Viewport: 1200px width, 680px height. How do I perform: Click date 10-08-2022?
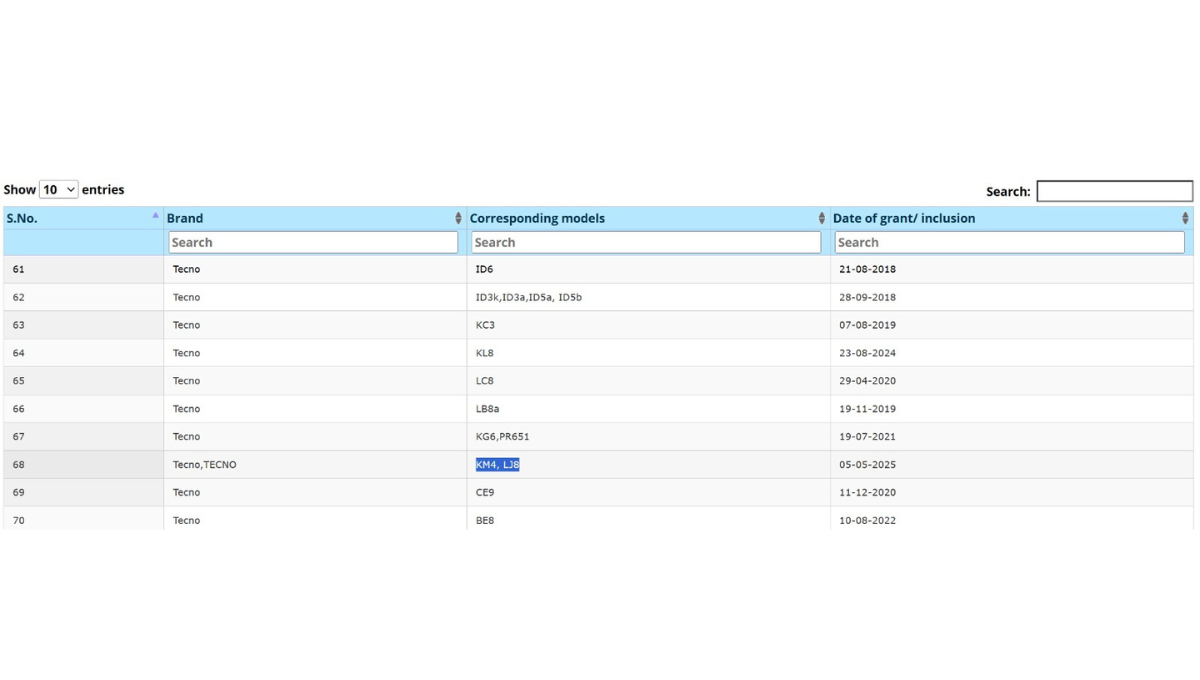coord(868,521)
